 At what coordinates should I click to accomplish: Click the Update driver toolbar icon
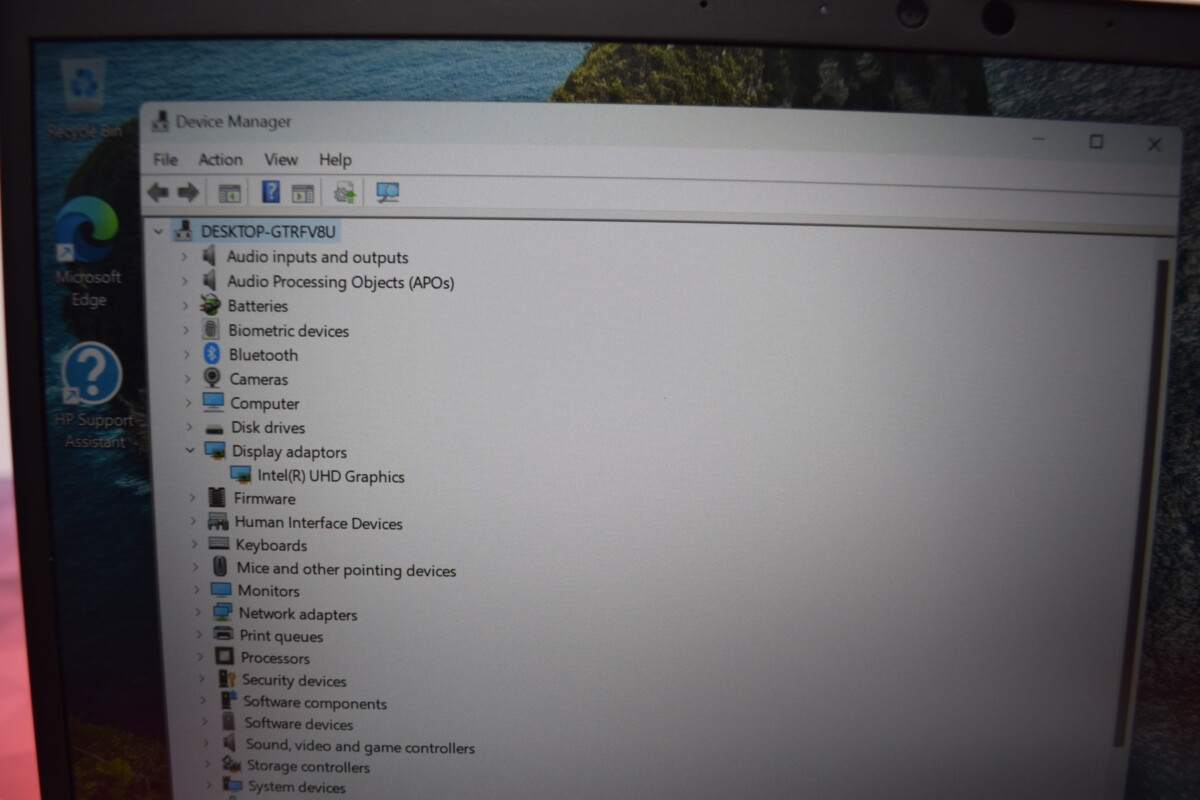coord(345,192)
